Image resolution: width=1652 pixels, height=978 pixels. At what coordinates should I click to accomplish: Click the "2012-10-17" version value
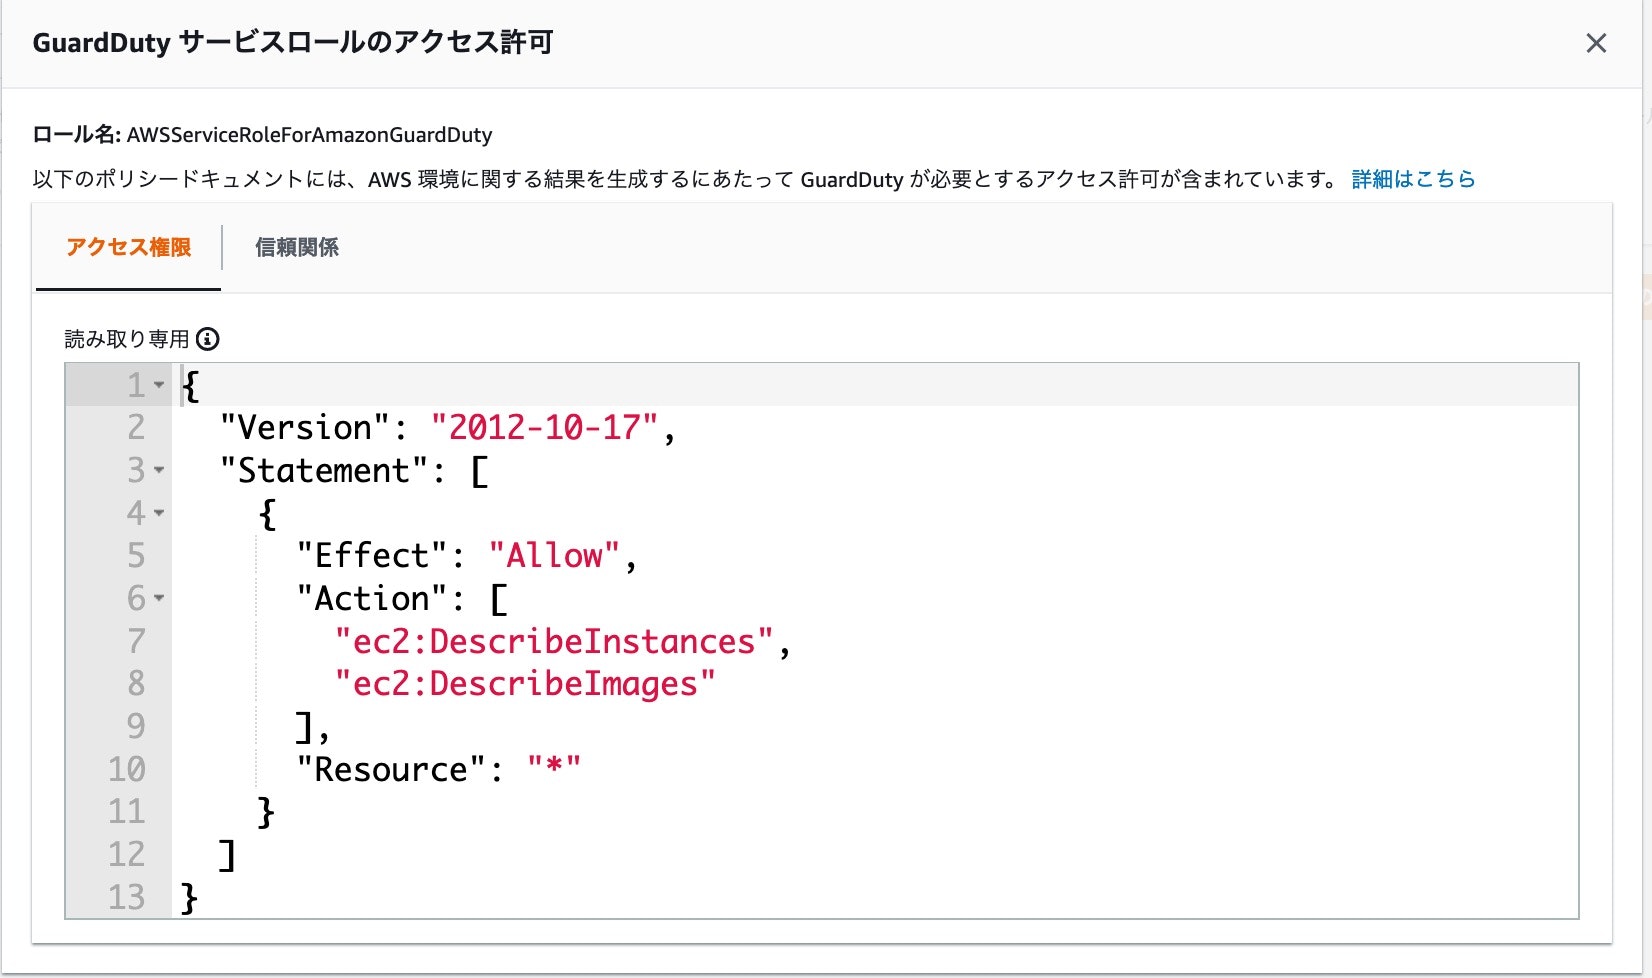point(545,428)
